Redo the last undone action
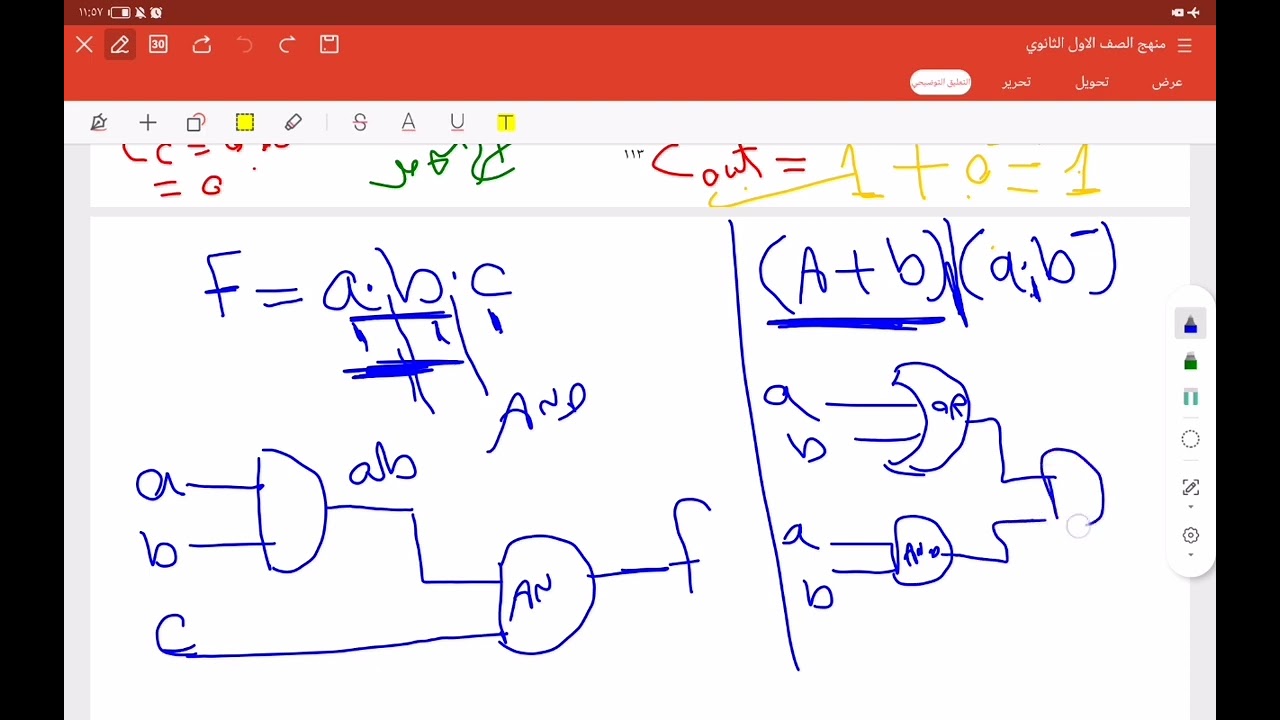This screenshot has width=1280, height=720. pos(287,44)
